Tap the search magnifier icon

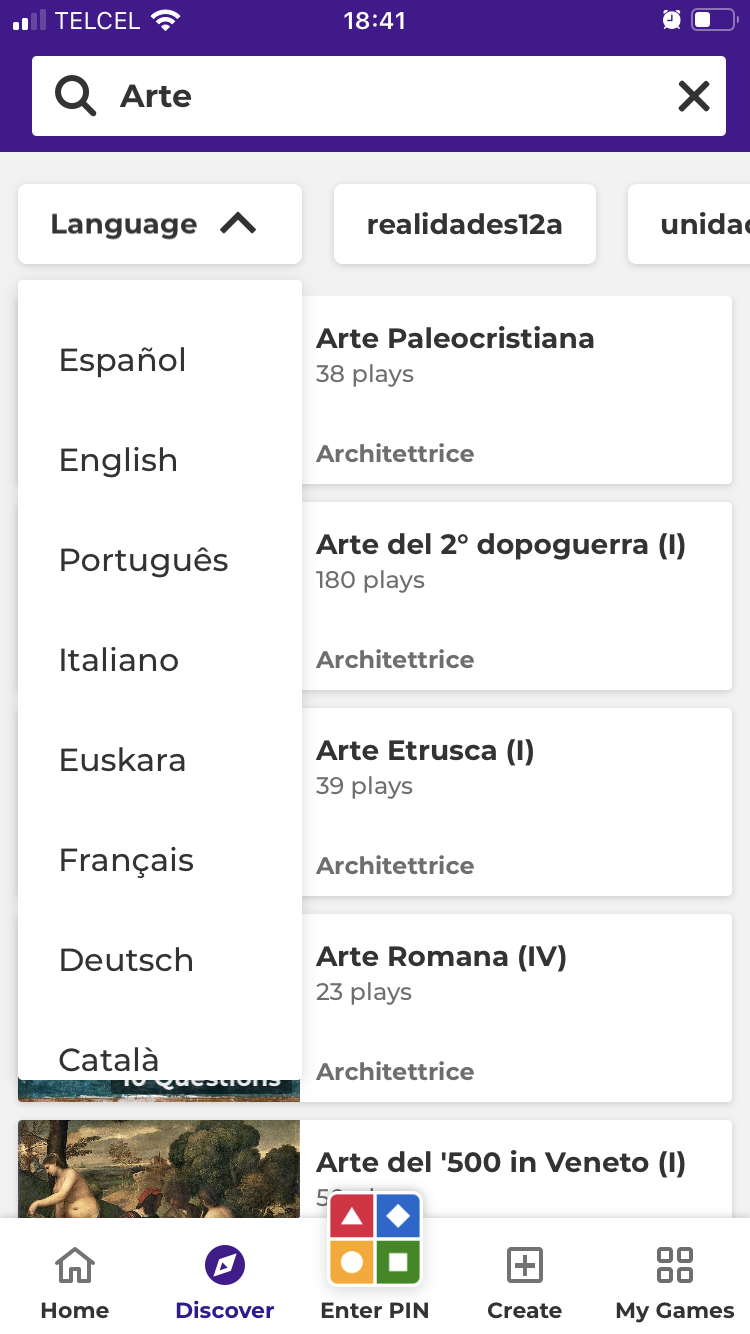click(x=75, y=96)
